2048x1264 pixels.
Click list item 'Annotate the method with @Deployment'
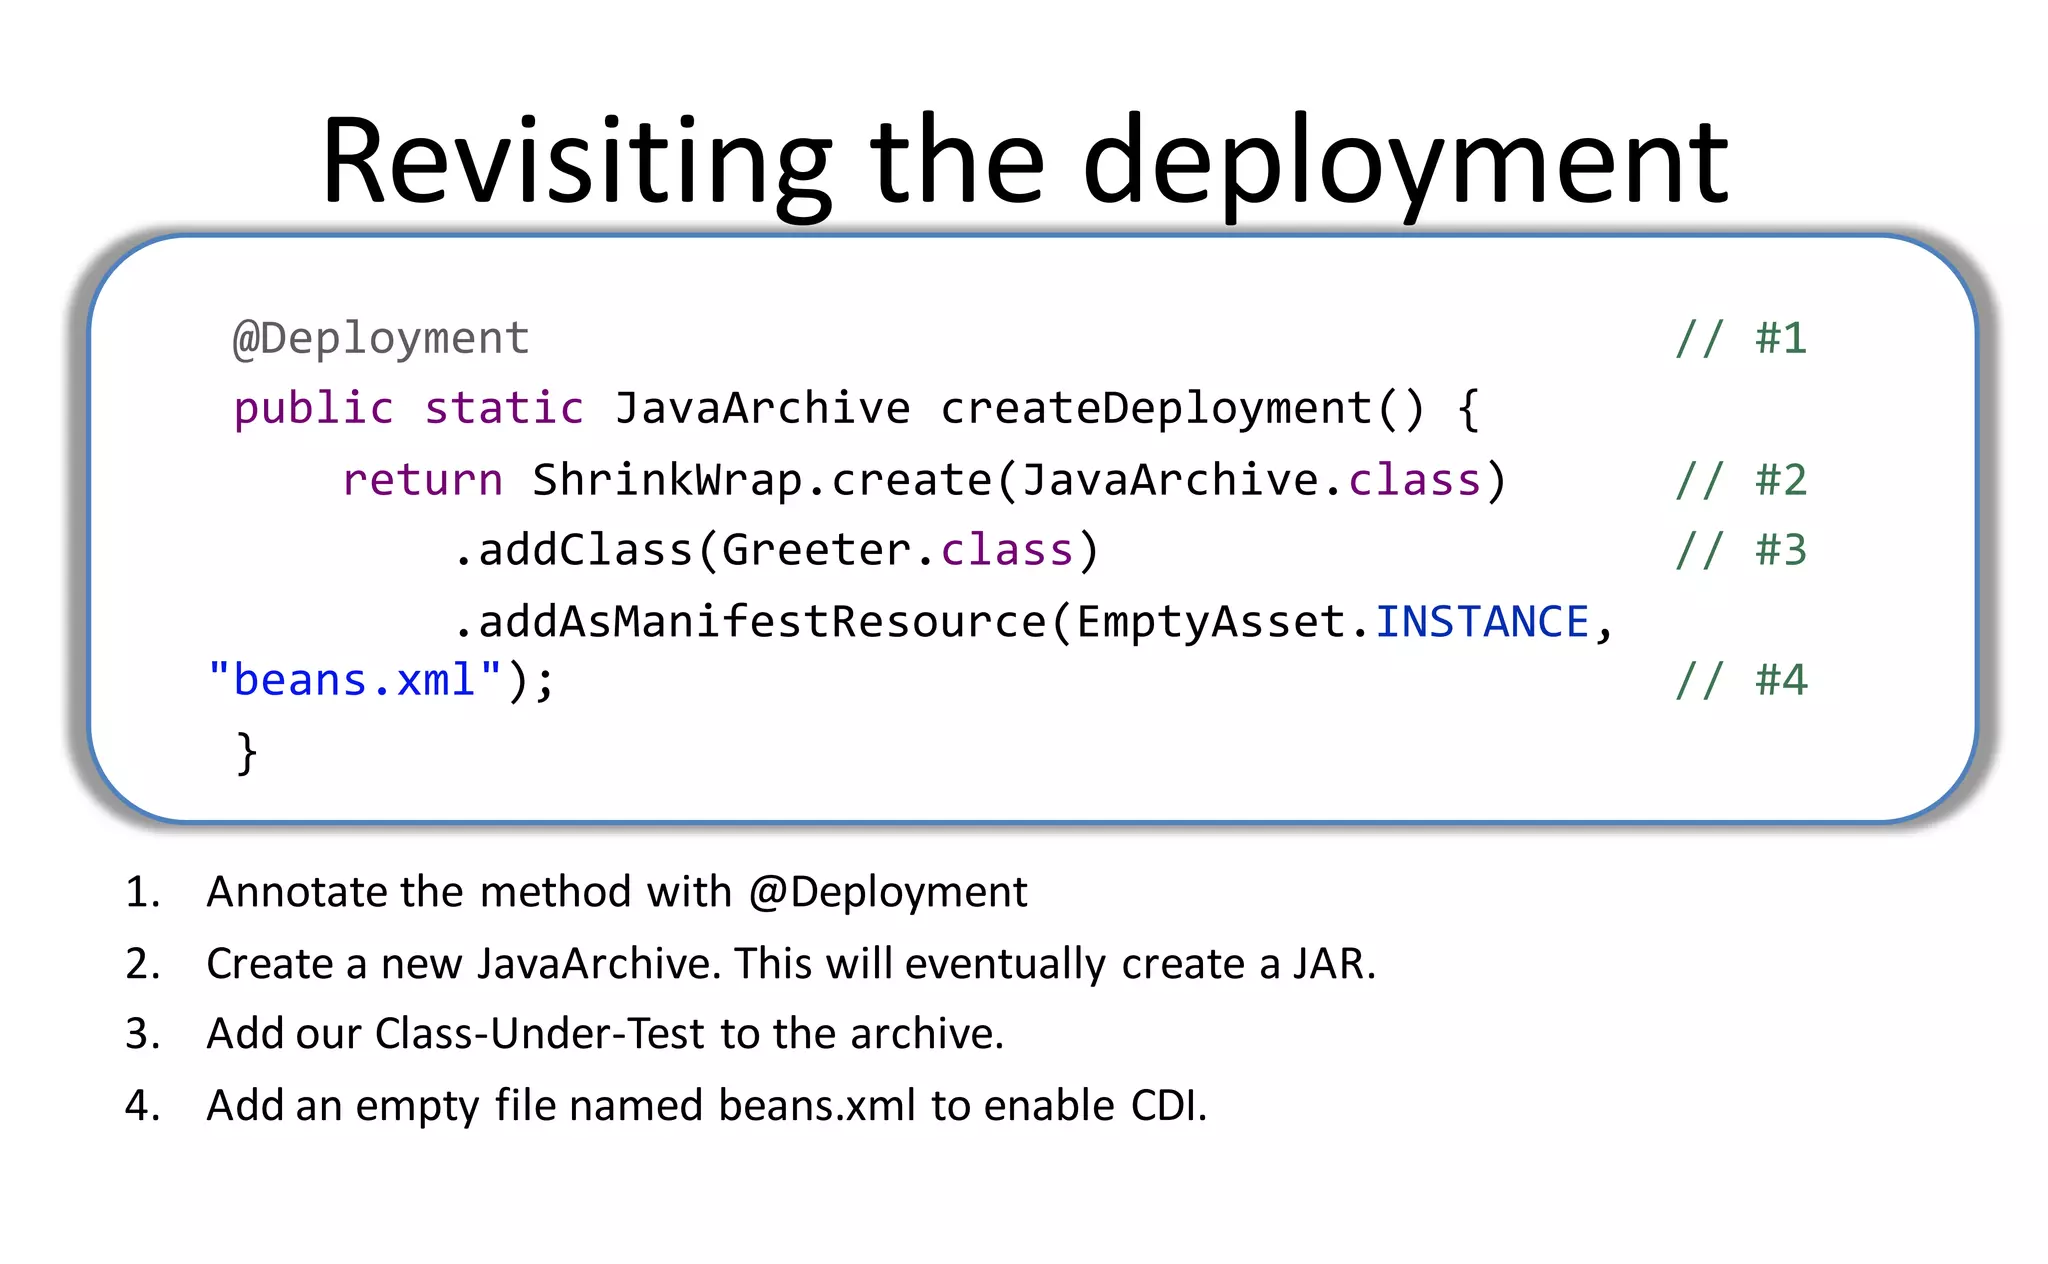click(616, 891)
